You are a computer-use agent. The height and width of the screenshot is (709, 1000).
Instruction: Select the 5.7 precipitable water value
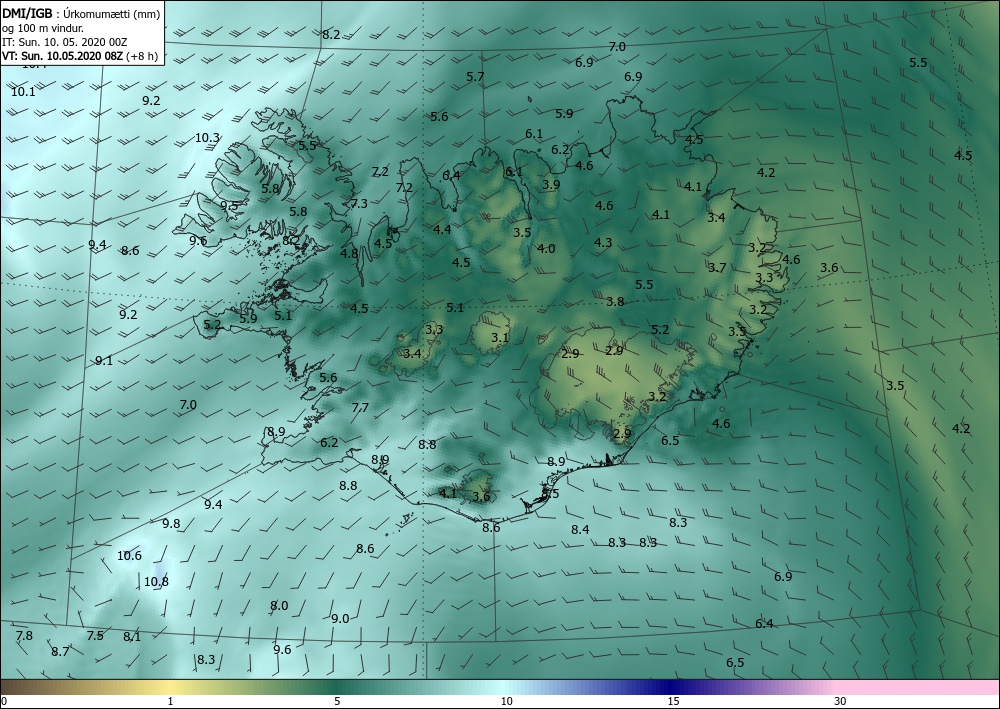pos(475,77)
